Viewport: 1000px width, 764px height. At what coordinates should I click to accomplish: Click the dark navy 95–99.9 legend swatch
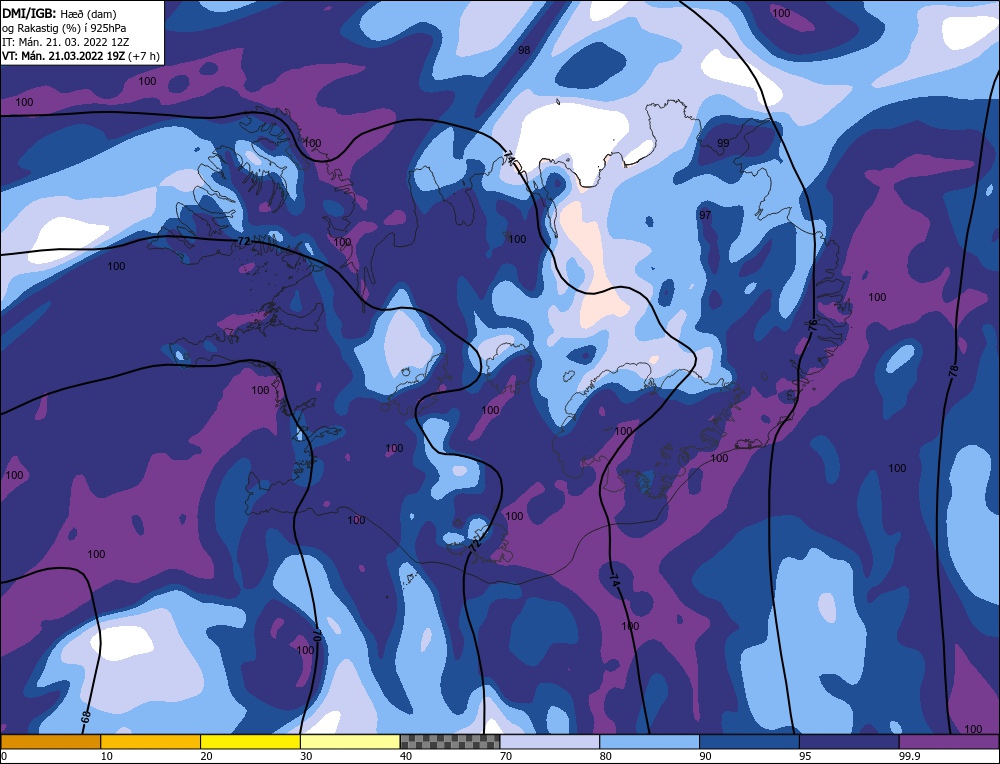point(849,741)
